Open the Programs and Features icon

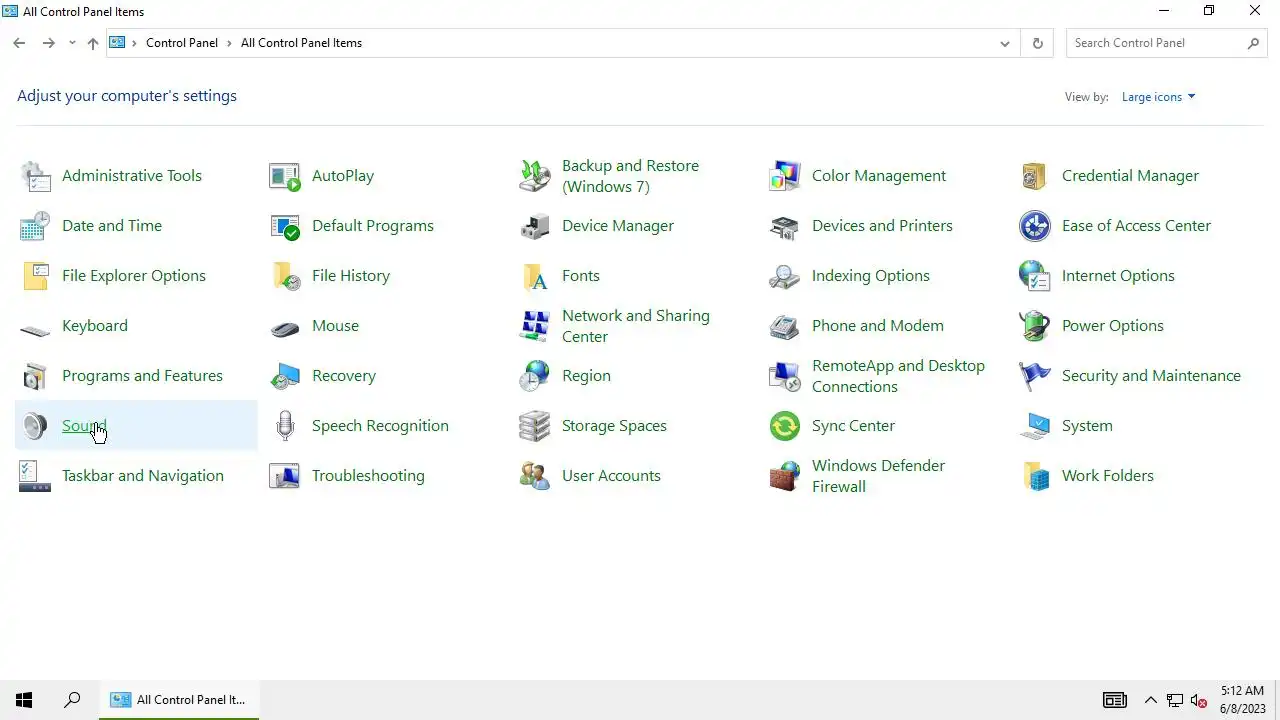click(35, 376)
